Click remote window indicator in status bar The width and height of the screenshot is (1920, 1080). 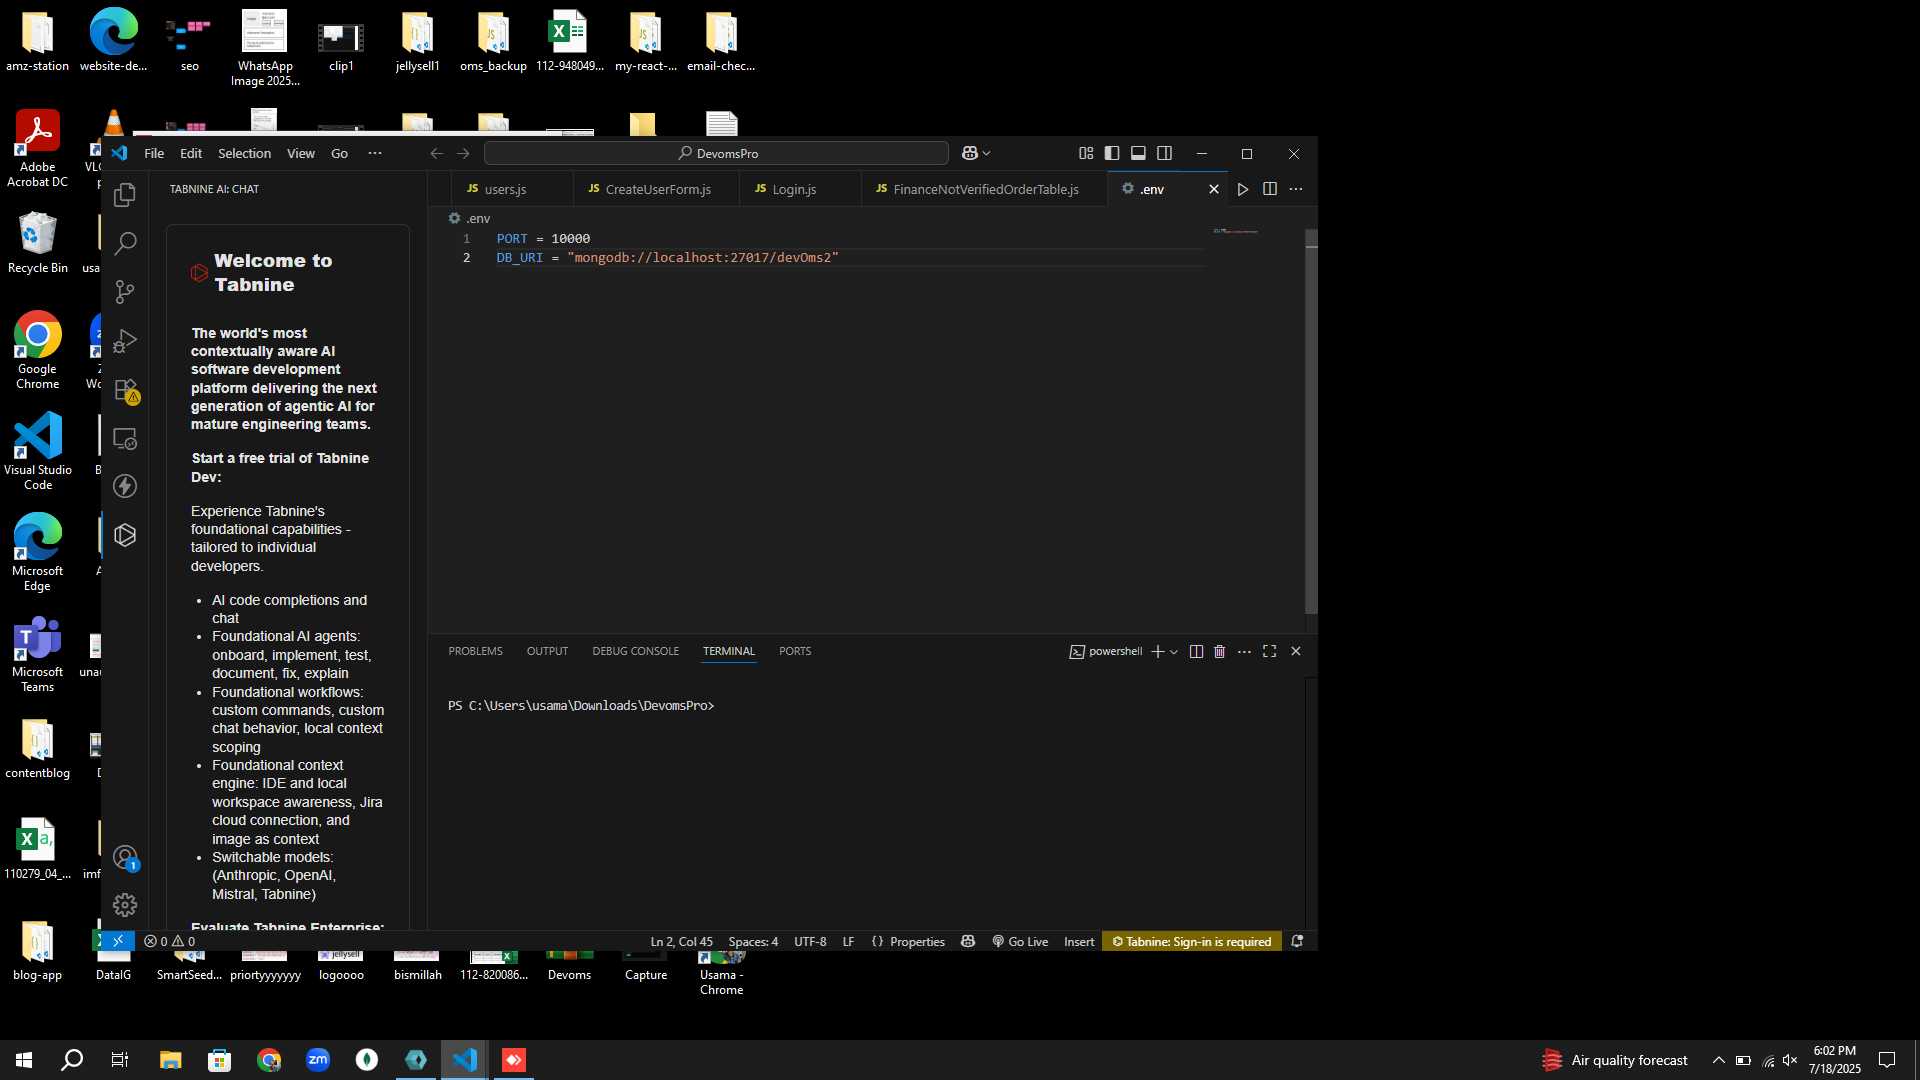(117, 941)
